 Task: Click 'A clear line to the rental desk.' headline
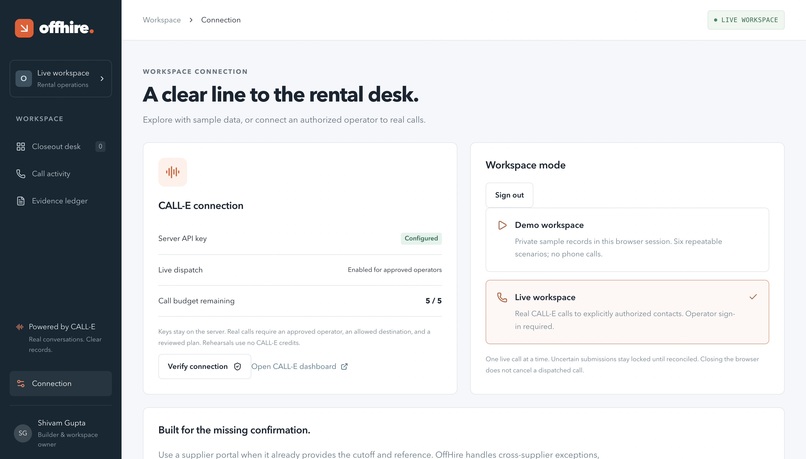tap(281, 95)
